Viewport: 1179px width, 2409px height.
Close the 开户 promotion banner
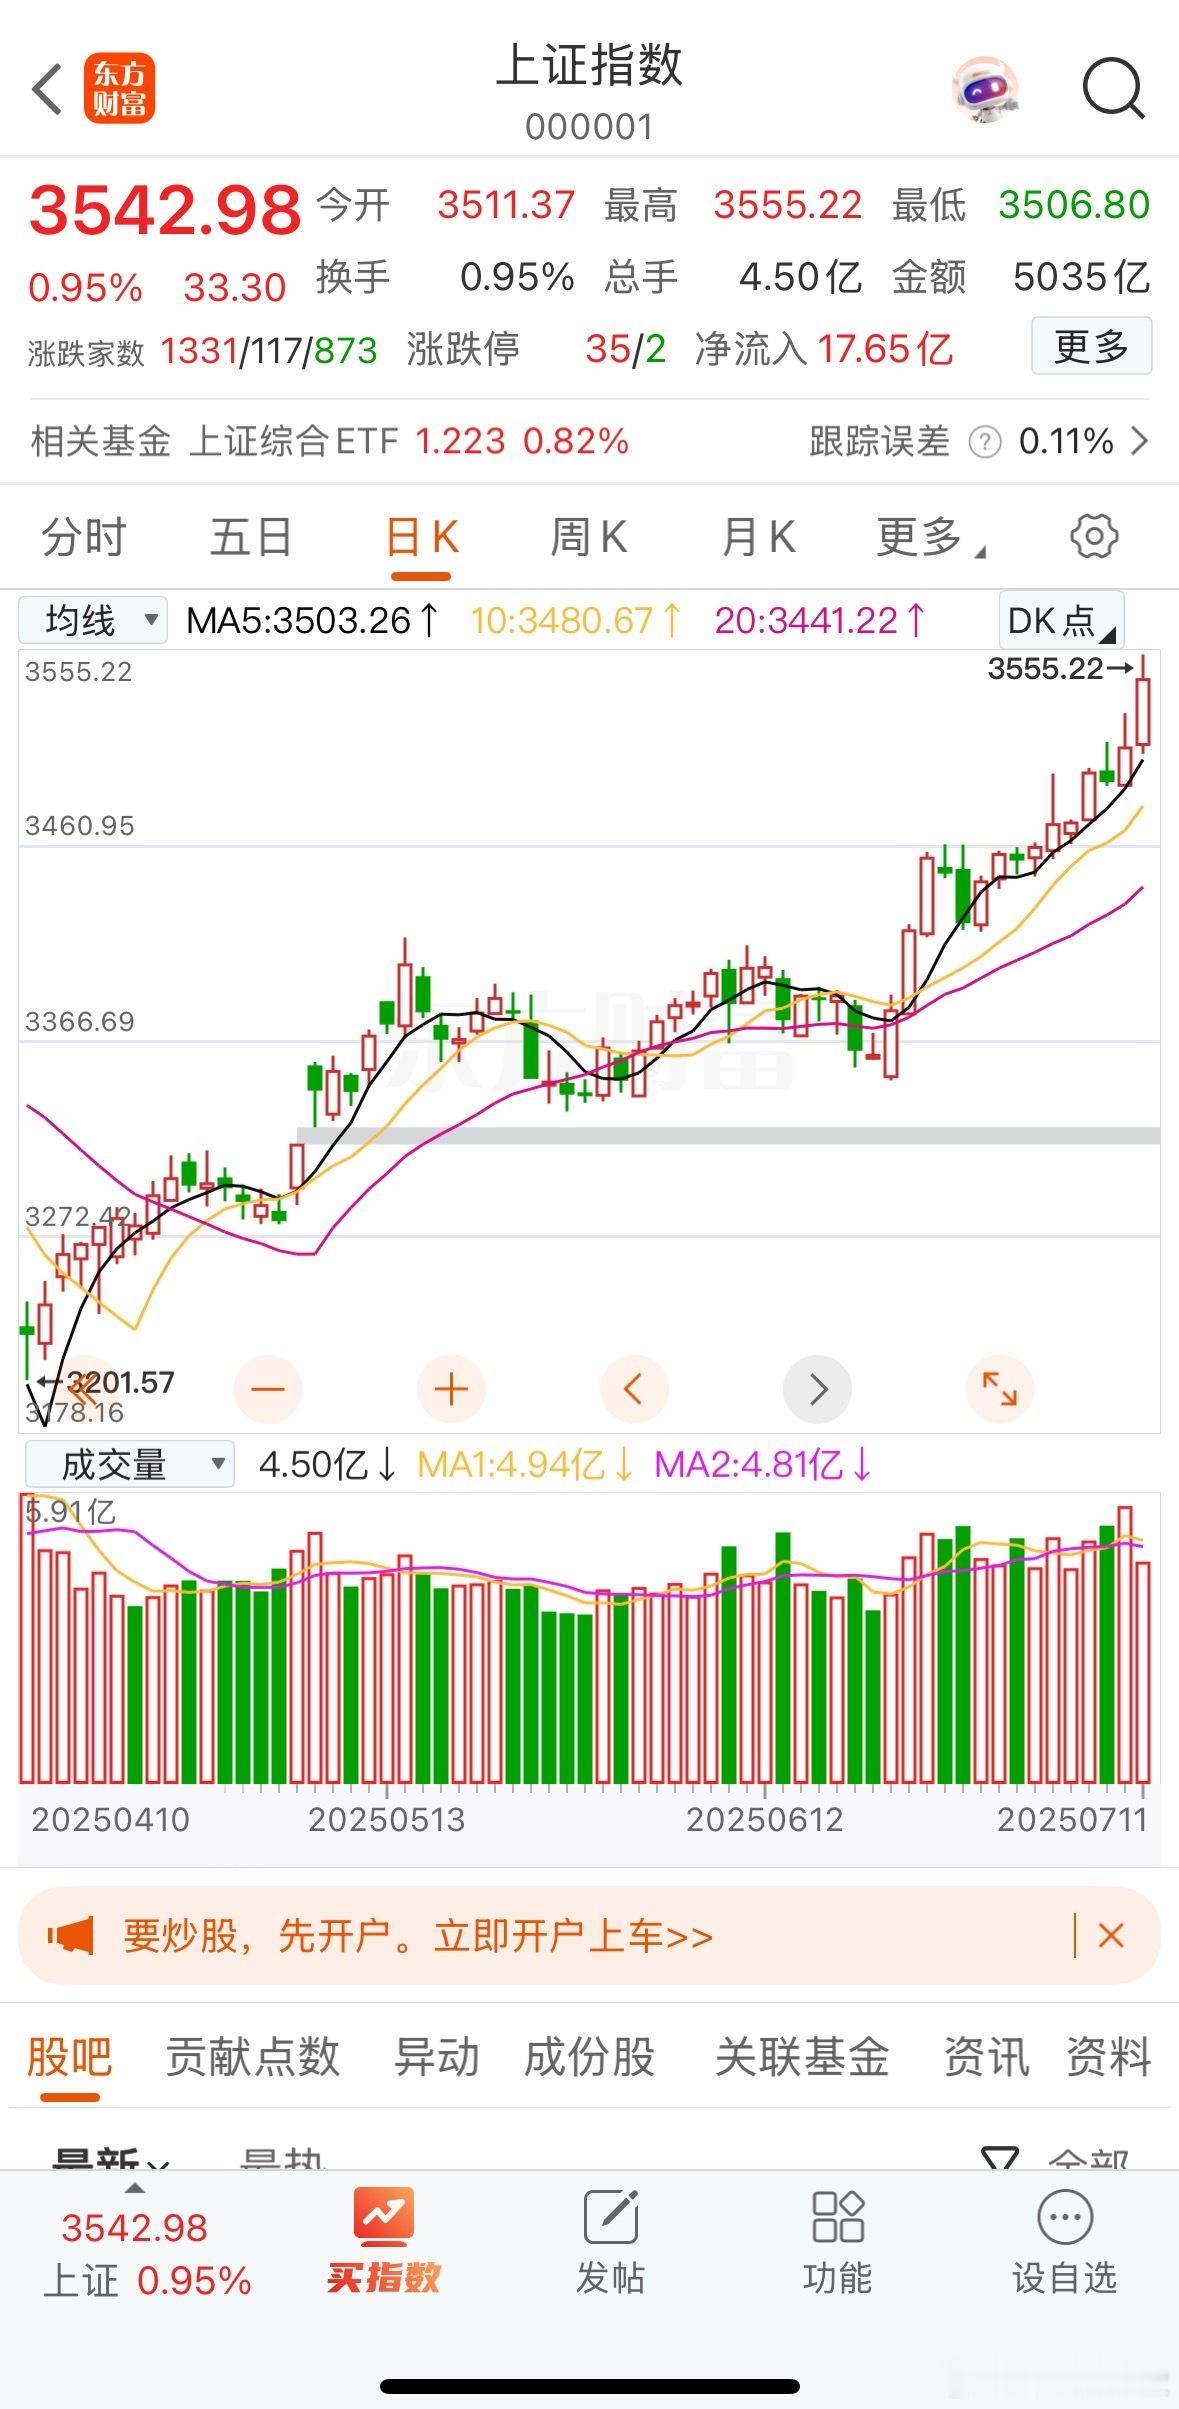(1111, 1936)
